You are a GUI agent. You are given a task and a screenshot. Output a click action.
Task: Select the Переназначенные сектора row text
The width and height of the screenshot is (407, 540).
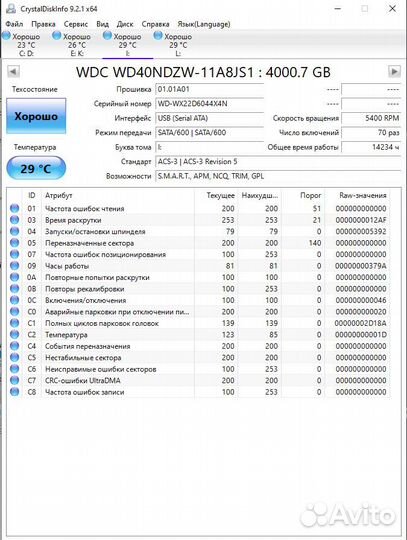coord(90,243)
